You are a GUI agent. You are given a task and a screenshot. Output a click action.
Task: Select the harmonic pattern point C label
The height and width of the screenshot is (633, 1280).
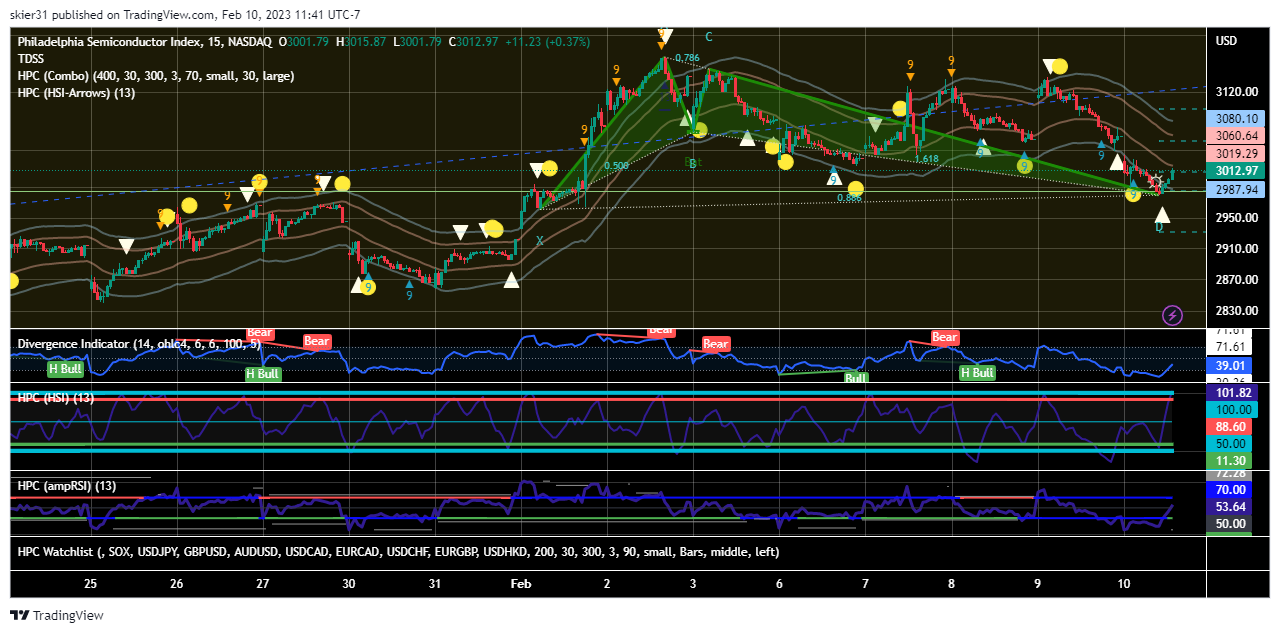(708, 37)
